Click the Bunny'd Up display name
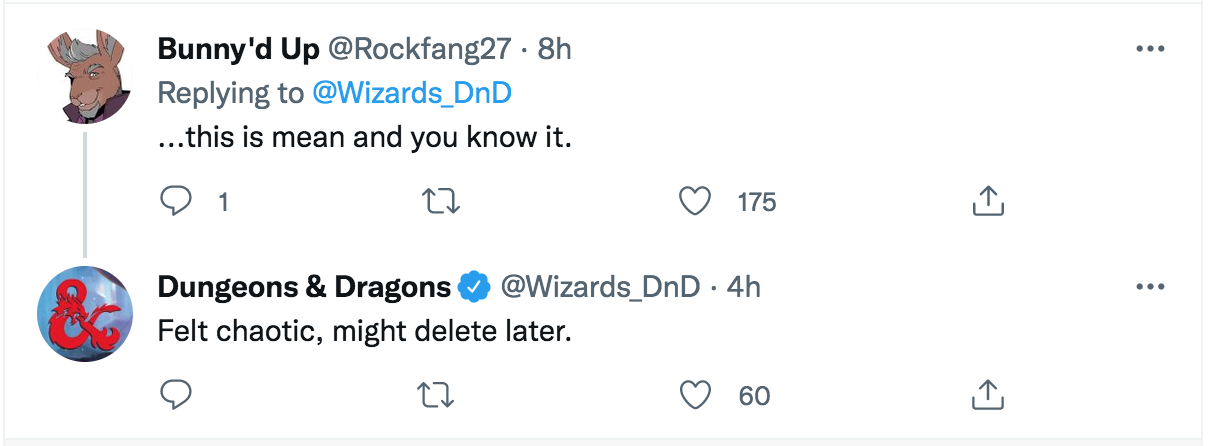The image size is (1208, 446). coord(236,49)
